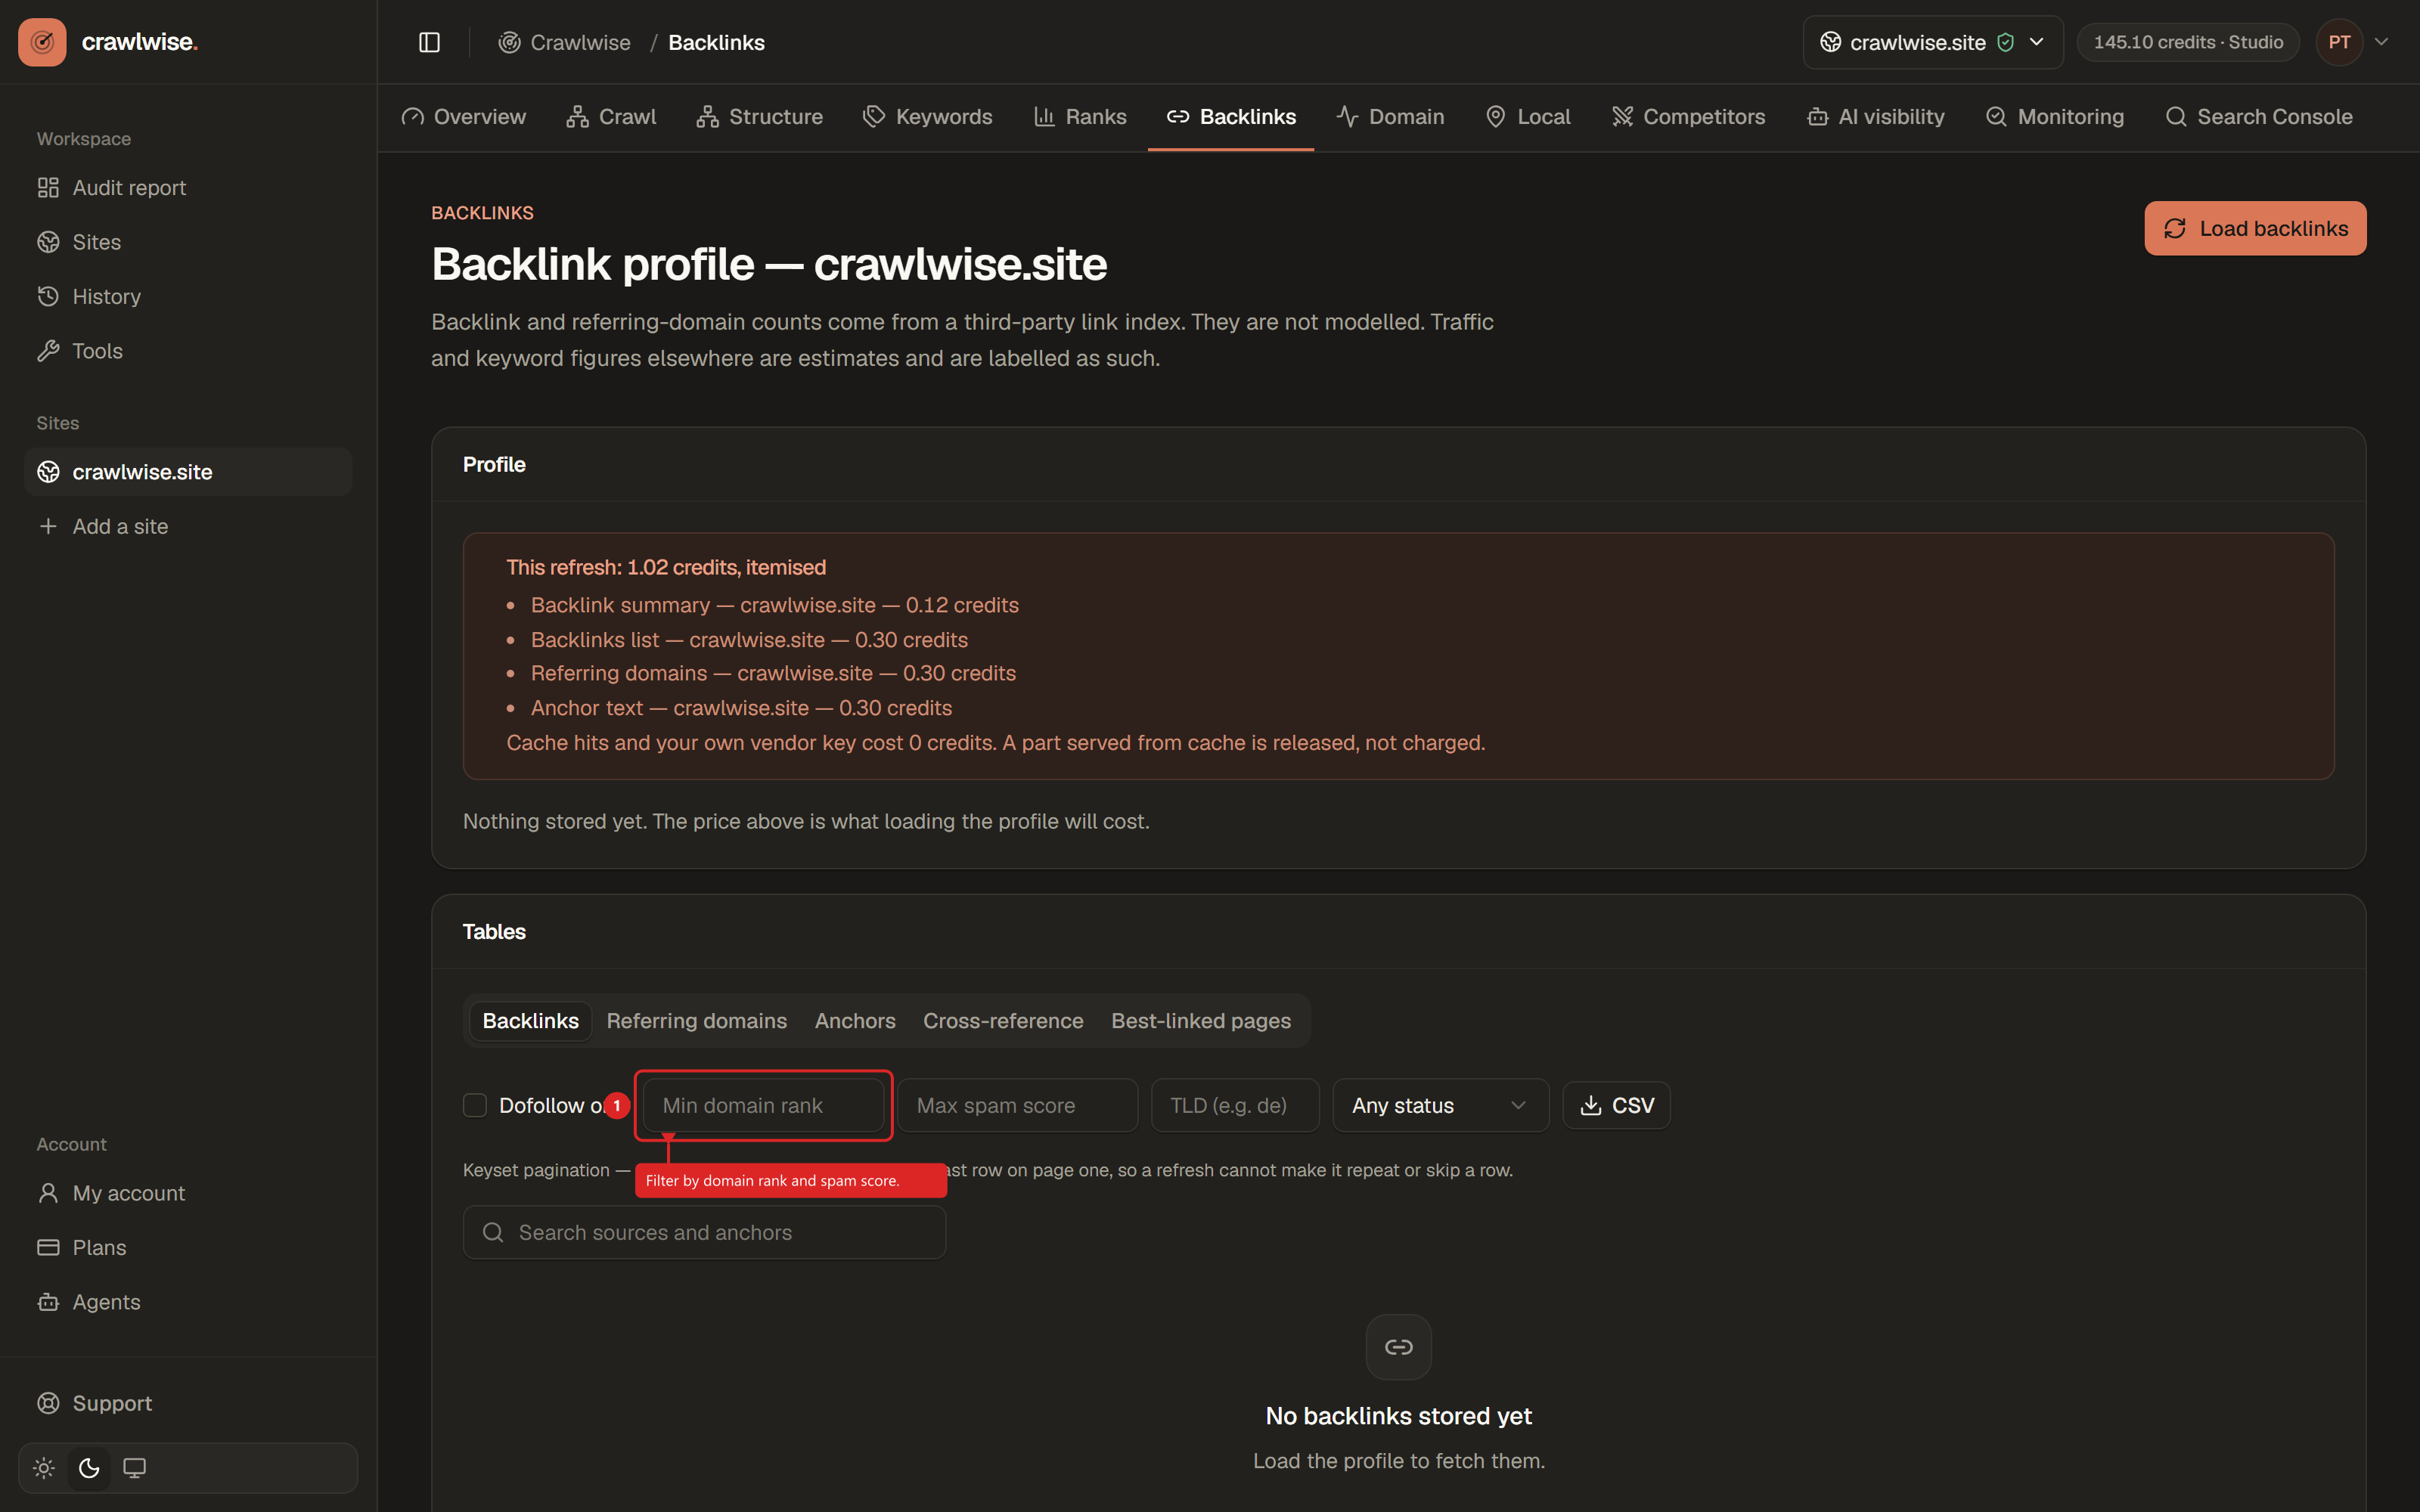Click the Local map pin icon
This screenshot has height=1512, width=2420.
click(x=1495, y=117)
